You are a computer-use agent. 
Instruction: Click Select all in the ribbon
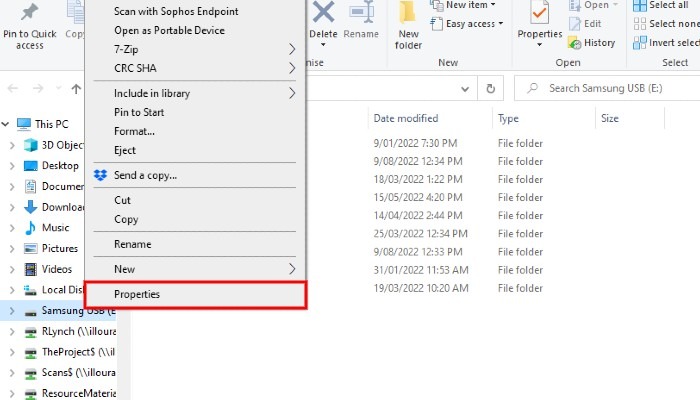tap(661, 5)
